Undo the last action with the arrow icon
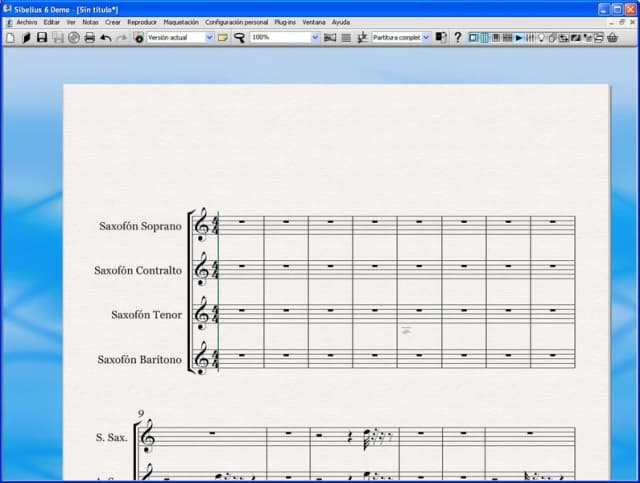Screen dimensions: 640x483 click(106, 38)
